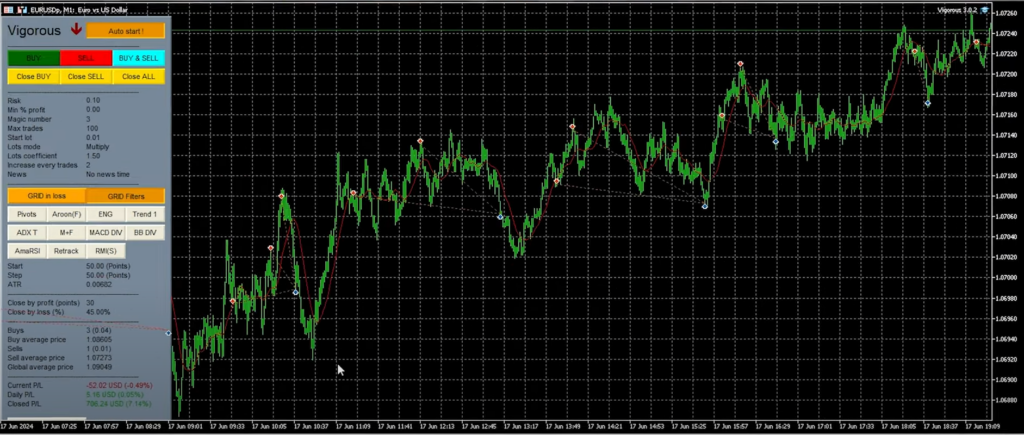This screenshot has height=435, width=1024.
Task: Toggle the Trend 1 filter button
Action: click(145, 214)
